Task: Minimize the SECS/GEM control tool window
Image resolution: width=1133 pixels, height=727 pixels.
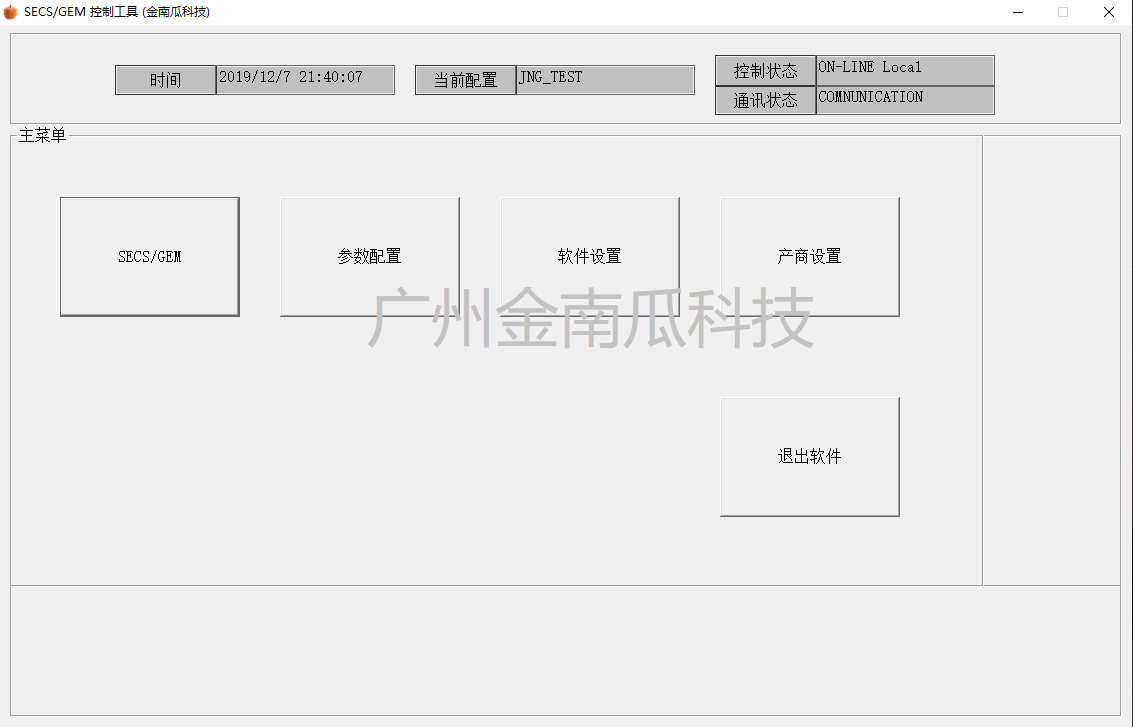Action: click(x=1017, y=12)
